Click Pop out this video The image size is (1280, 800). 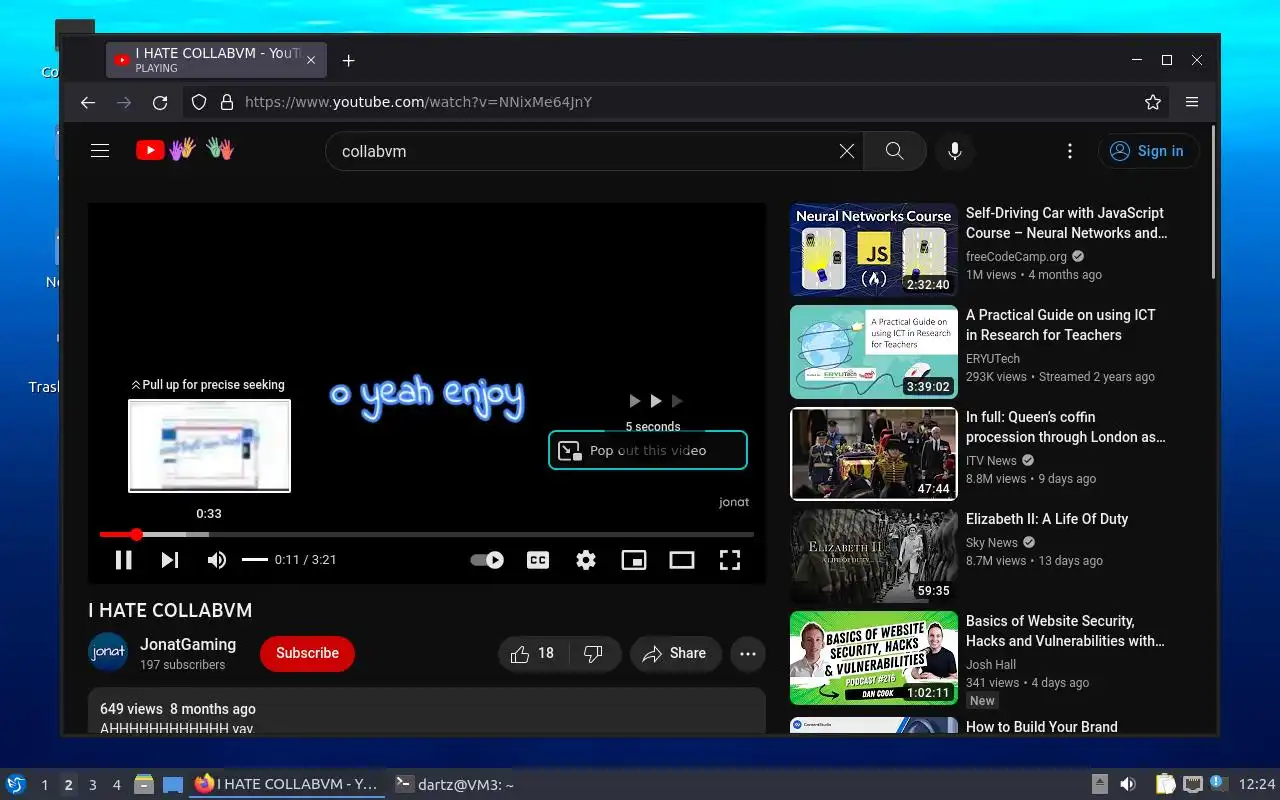648,450
